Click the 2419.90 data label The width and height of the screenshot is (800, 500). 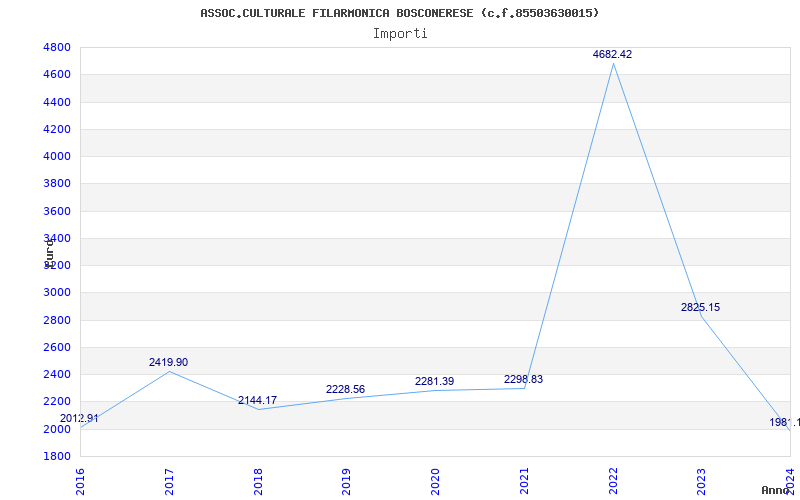coord(168,362)
